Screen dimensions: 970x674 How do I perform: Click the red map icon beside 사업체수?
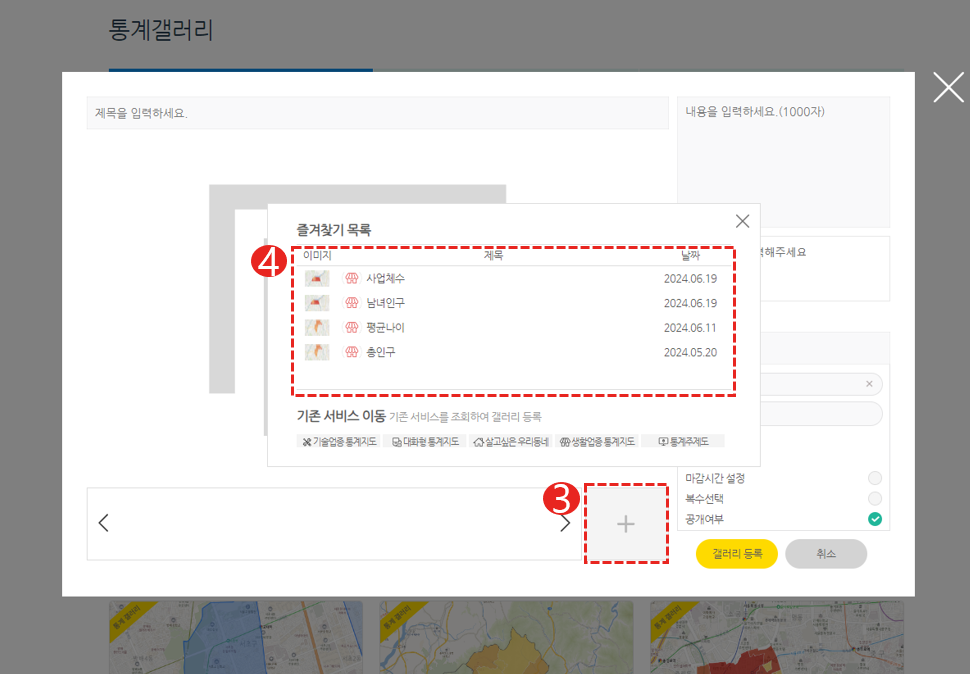click(352, 278)
